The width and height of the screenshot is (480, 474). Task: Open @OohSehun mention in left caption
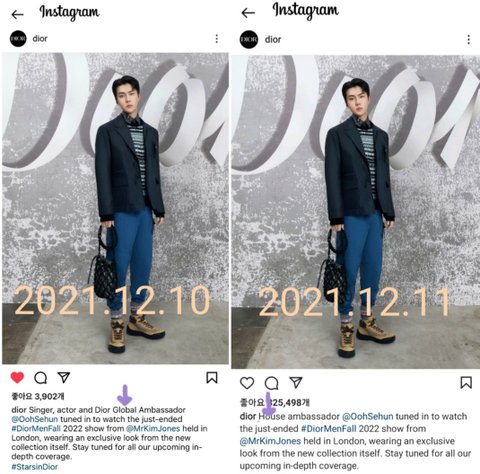pyautogui.click(x=35, y=419)
